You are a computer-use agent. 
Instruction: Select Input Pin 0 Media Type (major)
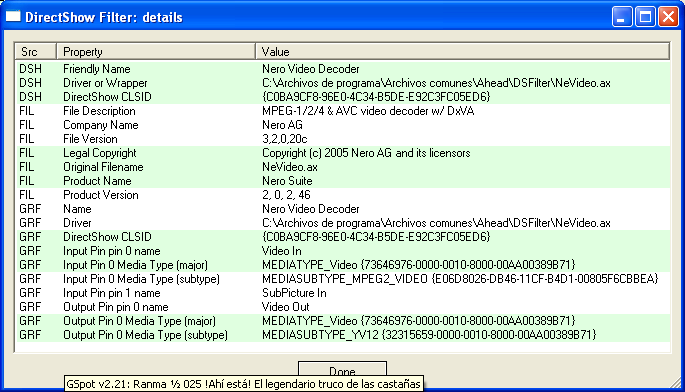coord(135,265)
